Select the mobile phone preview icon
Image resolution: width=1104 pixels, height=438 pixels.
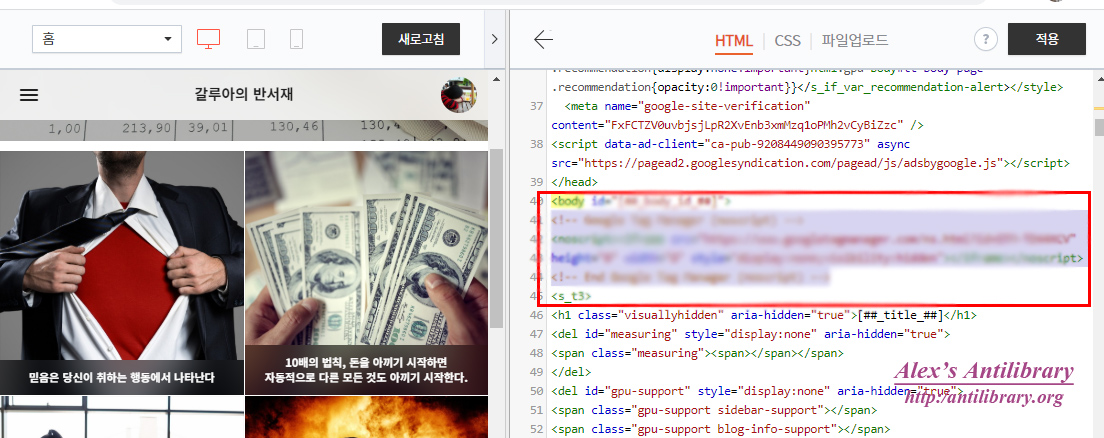coord(296,39)
